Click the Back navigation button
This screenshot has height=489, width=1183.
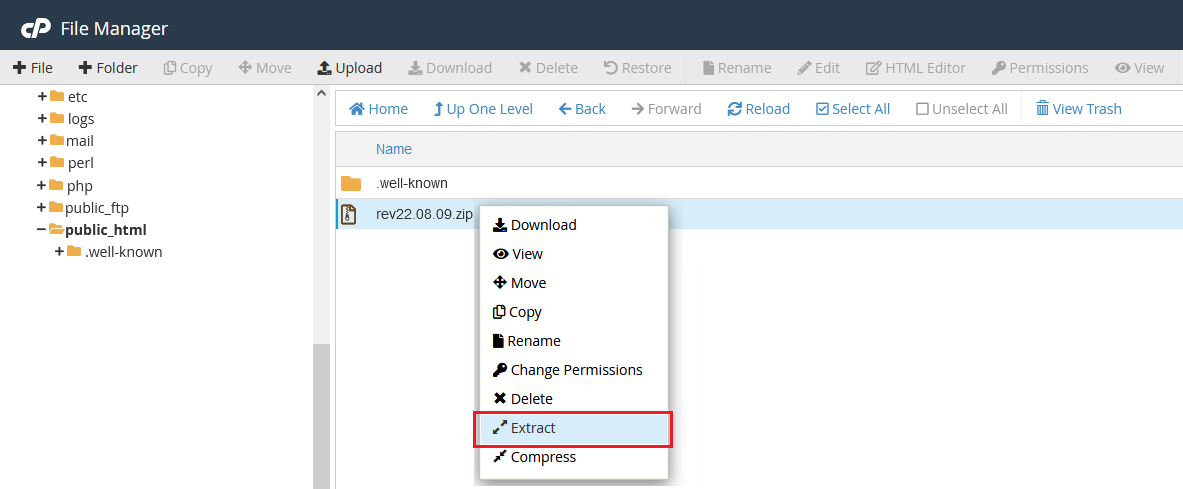tap(582, 109)
